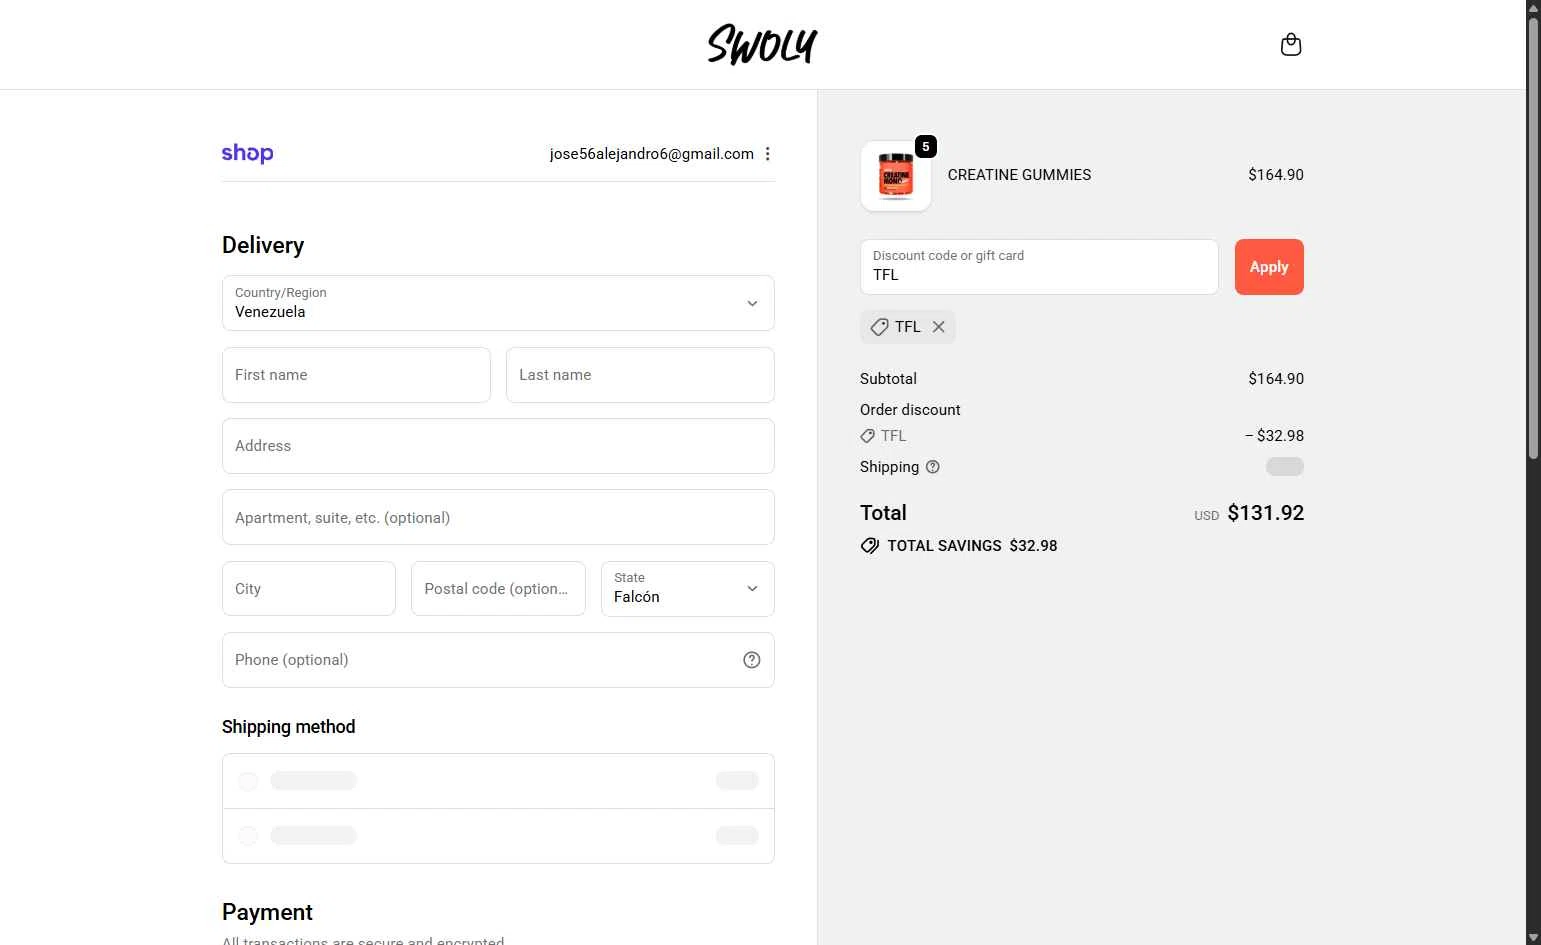The width and height of the screenshot is (1541, 945).
Task: Open the shopping bag cart icon
Action: tap(1291, 45)
